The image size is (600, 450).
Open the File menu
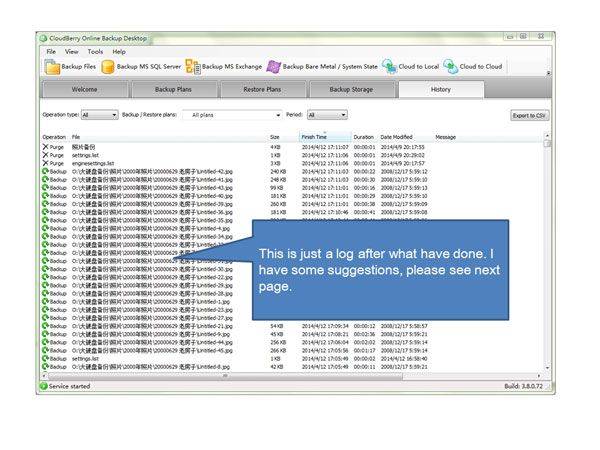tap(51, 52)
